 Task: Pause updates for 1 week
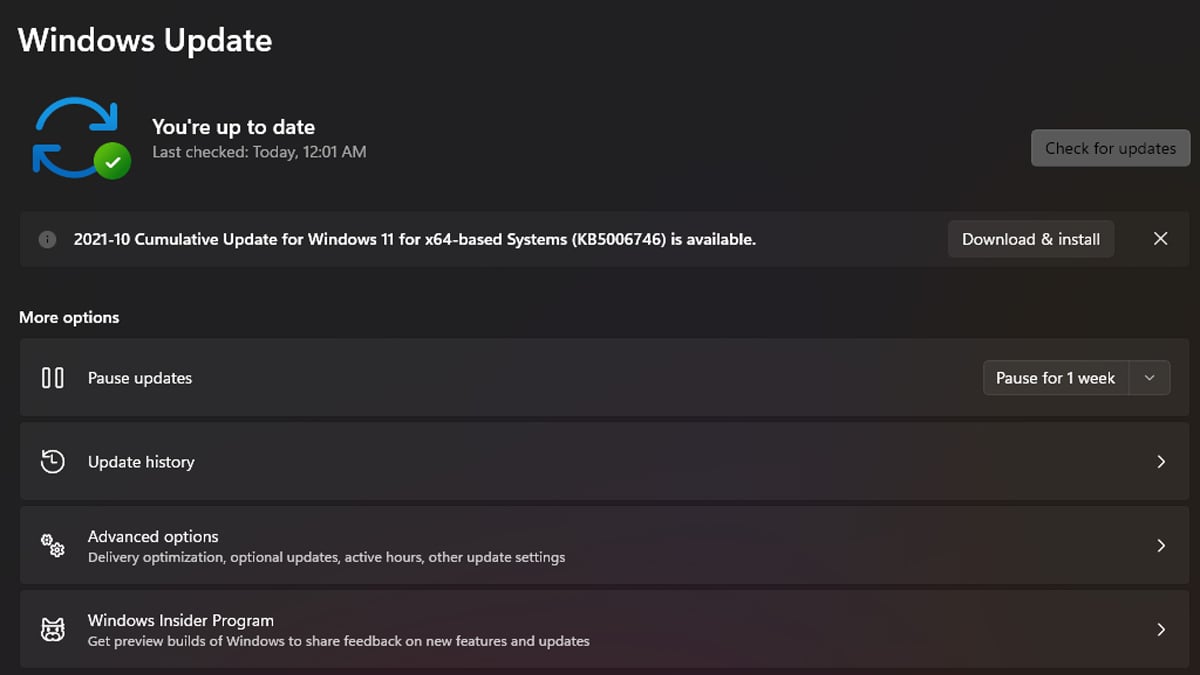click(1056, 378)
